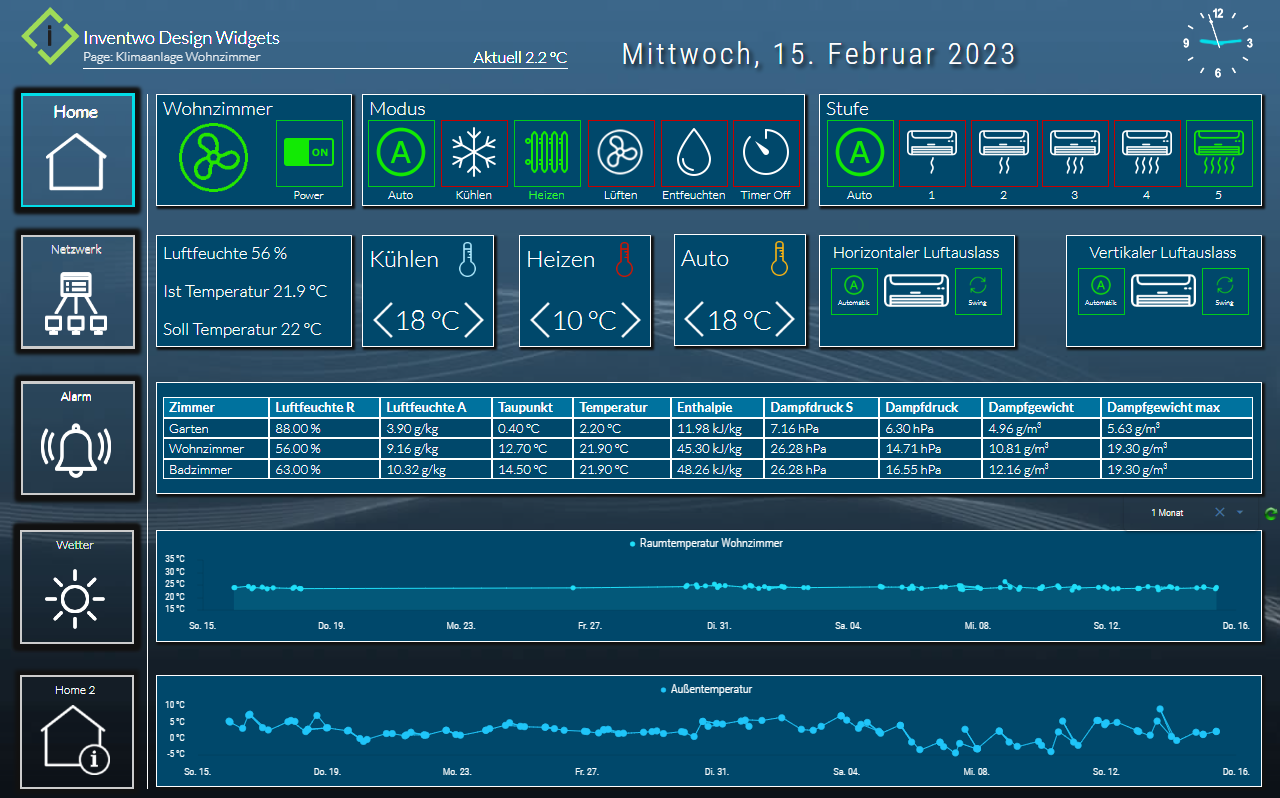Screen dimensions: 1280x798
Task: Click the 7.16 hPa Dampfdruck S cell
Action: pyautogui.click(x=820, y=428)
